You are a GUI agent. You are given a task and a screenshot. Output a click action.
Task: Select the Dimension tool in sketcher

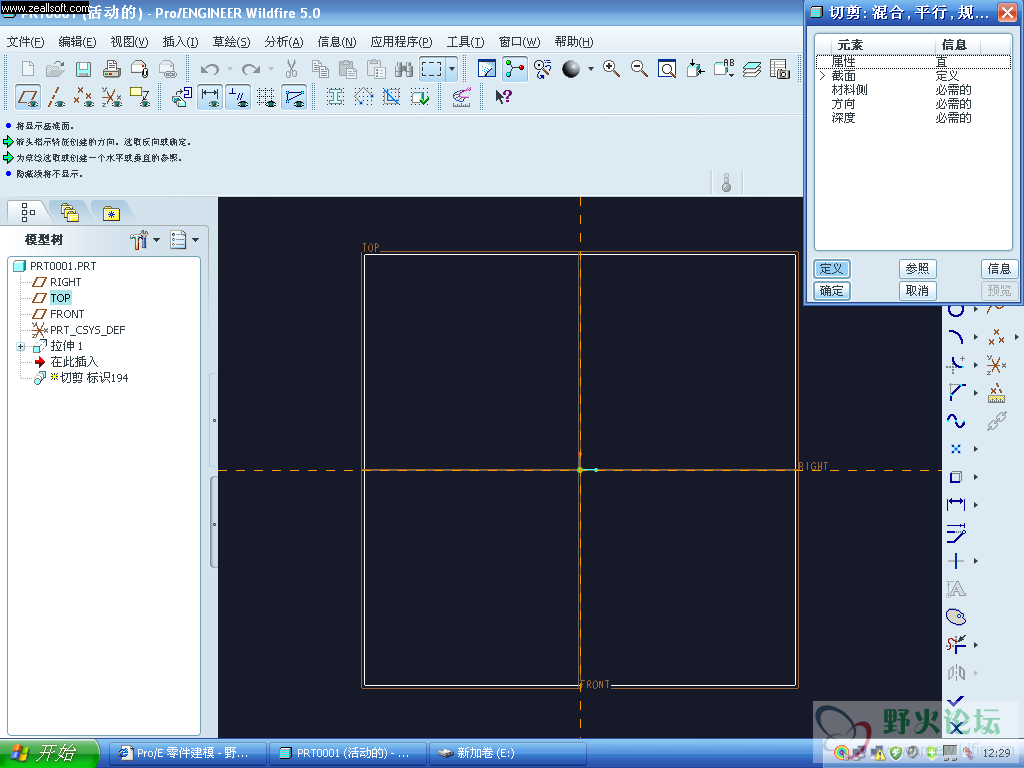point(955,504)
